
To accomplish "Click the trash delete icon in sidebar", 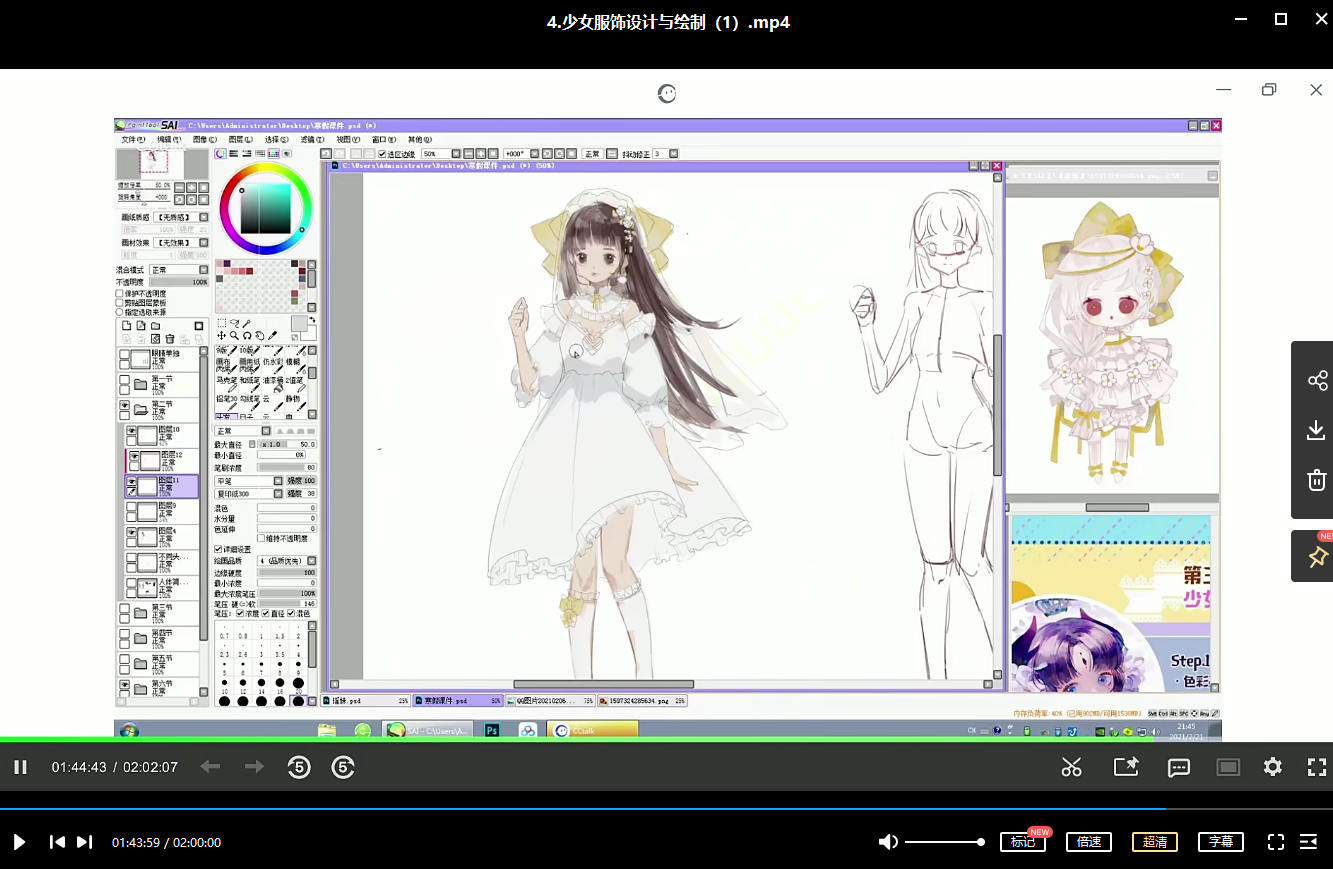I will [1316, 480].
